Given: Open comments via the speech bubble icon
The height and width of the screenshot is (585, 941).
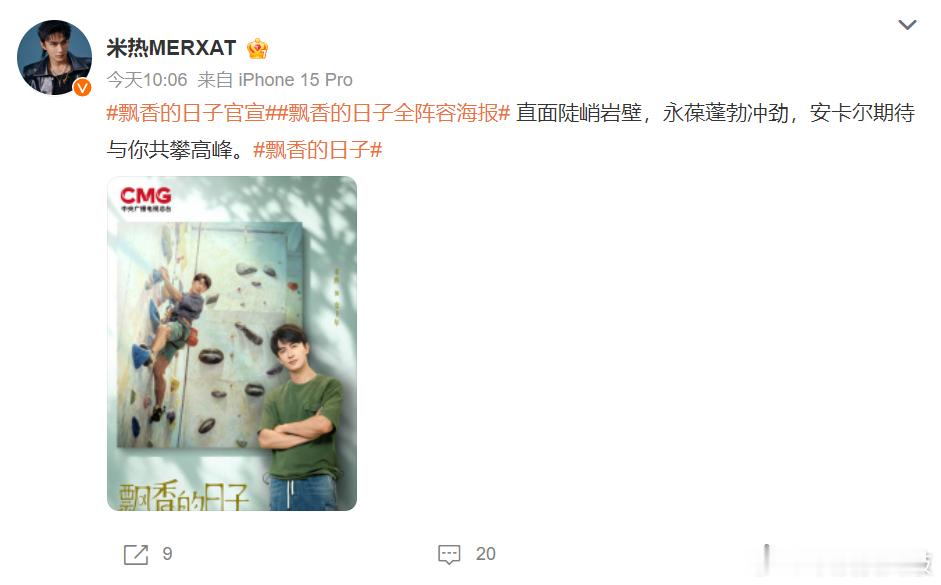Looking at the screenshot, I should 449,554.
